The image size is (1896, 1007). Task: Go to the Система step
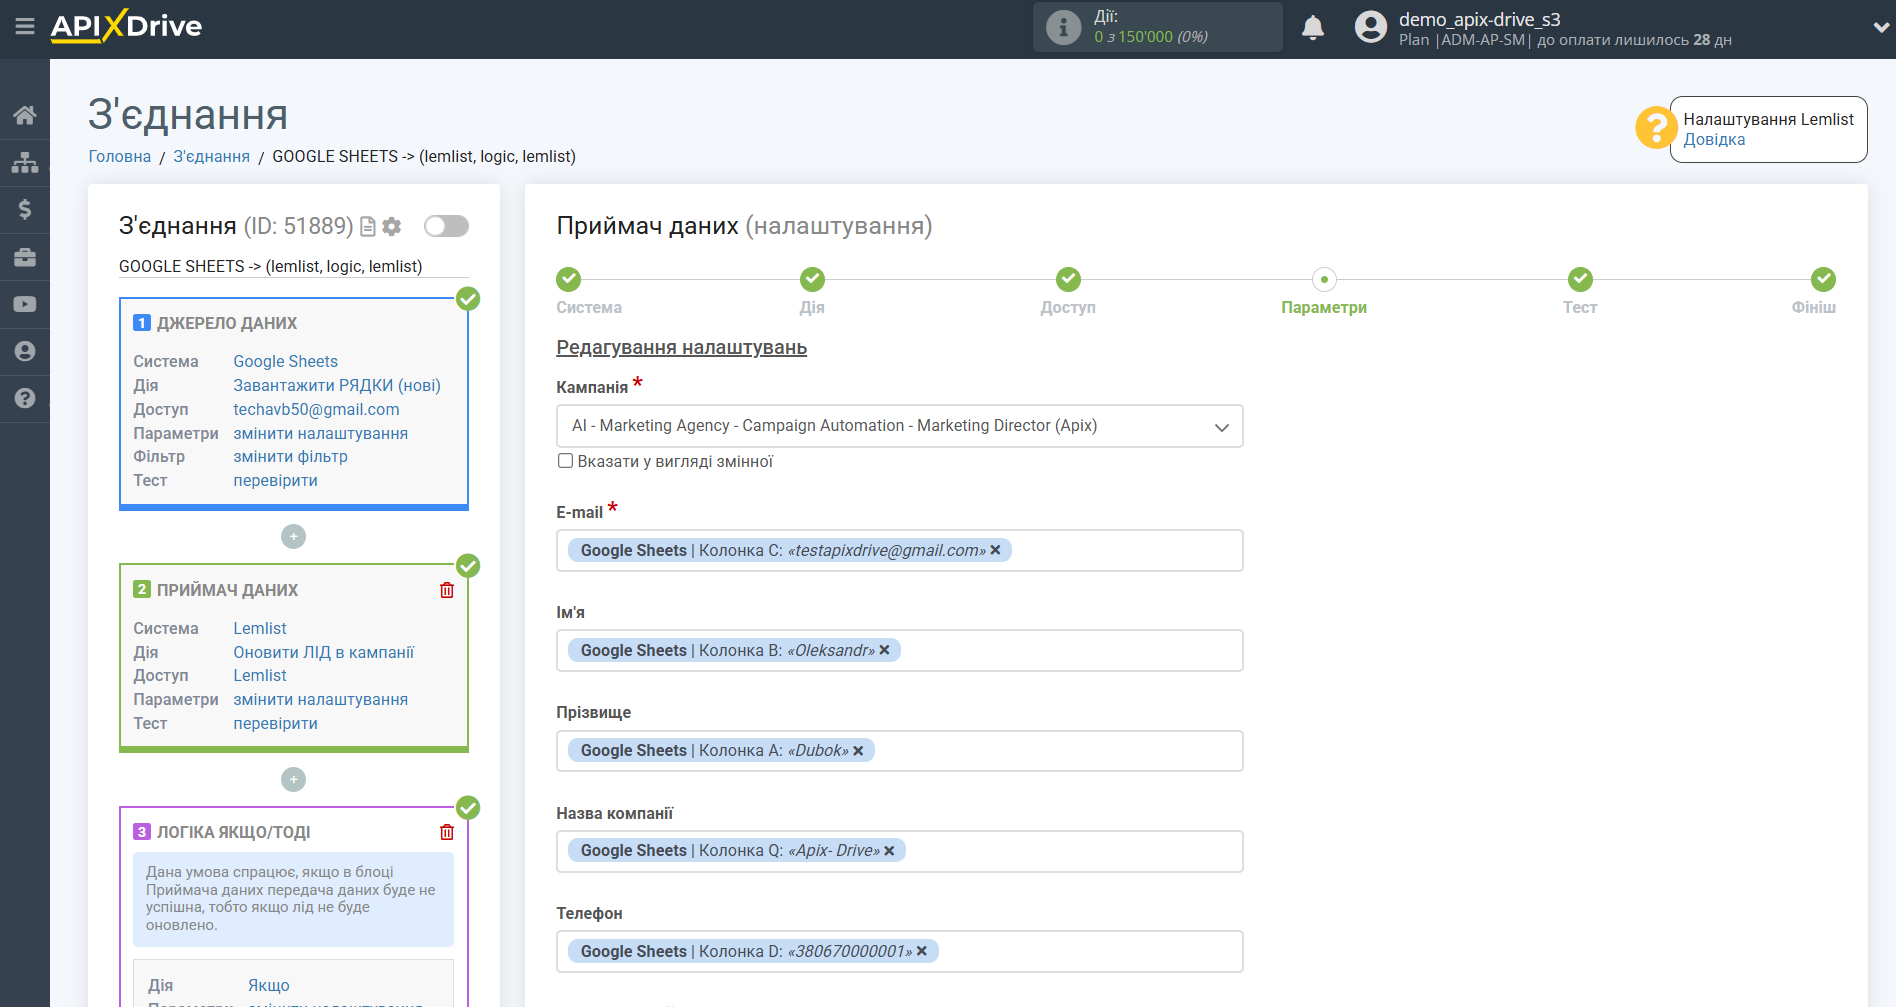(569, 279)
